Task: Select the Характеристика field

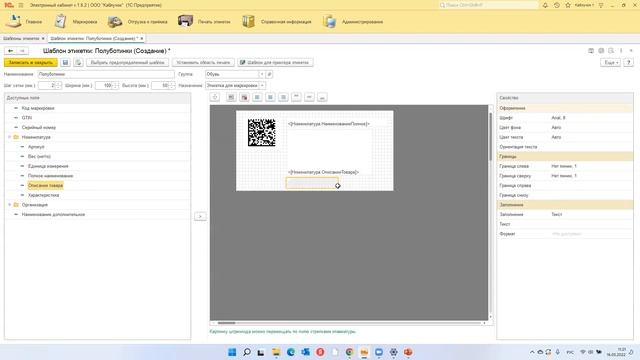Action: click(x=44, y=195)
